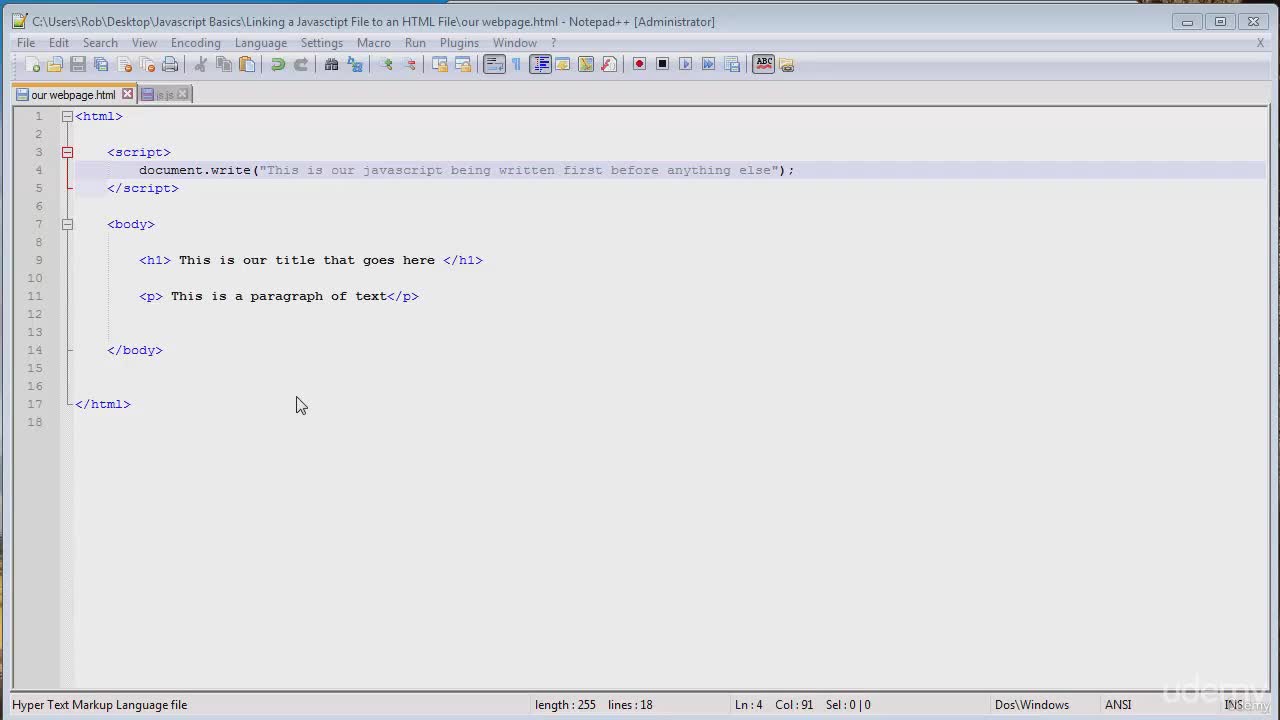Click the question mark help menu
The width and height of the screenshot is (1280, 720).
click(x=554, y=43)
